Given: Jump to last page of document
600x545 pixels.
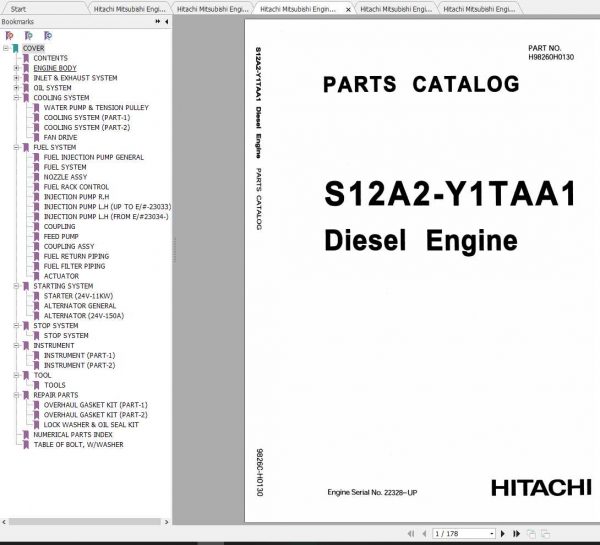Looking at the screenshot, I should click(x=516, y=534).
